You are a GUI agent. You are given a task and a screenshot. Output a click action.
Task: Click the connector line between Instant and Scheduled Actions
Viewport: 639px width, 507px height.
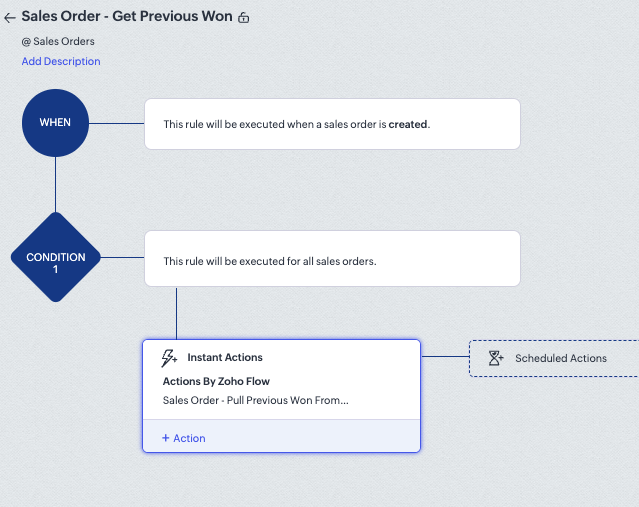click(x=445, y=355)
